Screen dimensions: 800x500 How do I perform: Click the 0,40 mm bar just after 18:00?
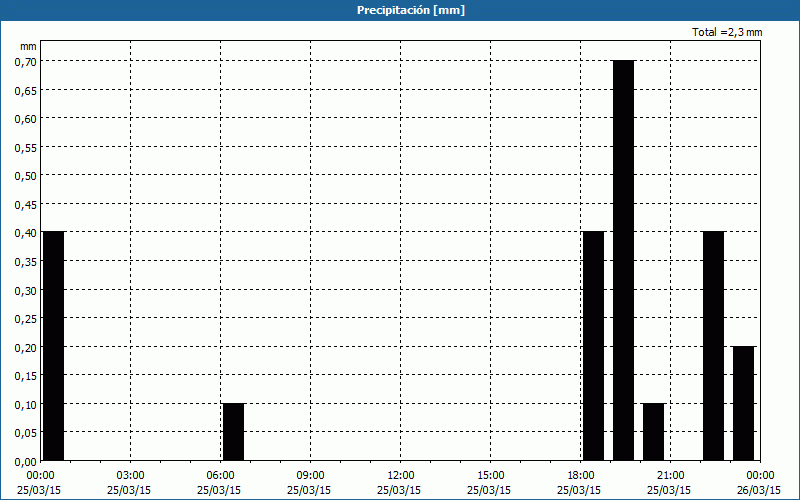(x=593, y=346)
